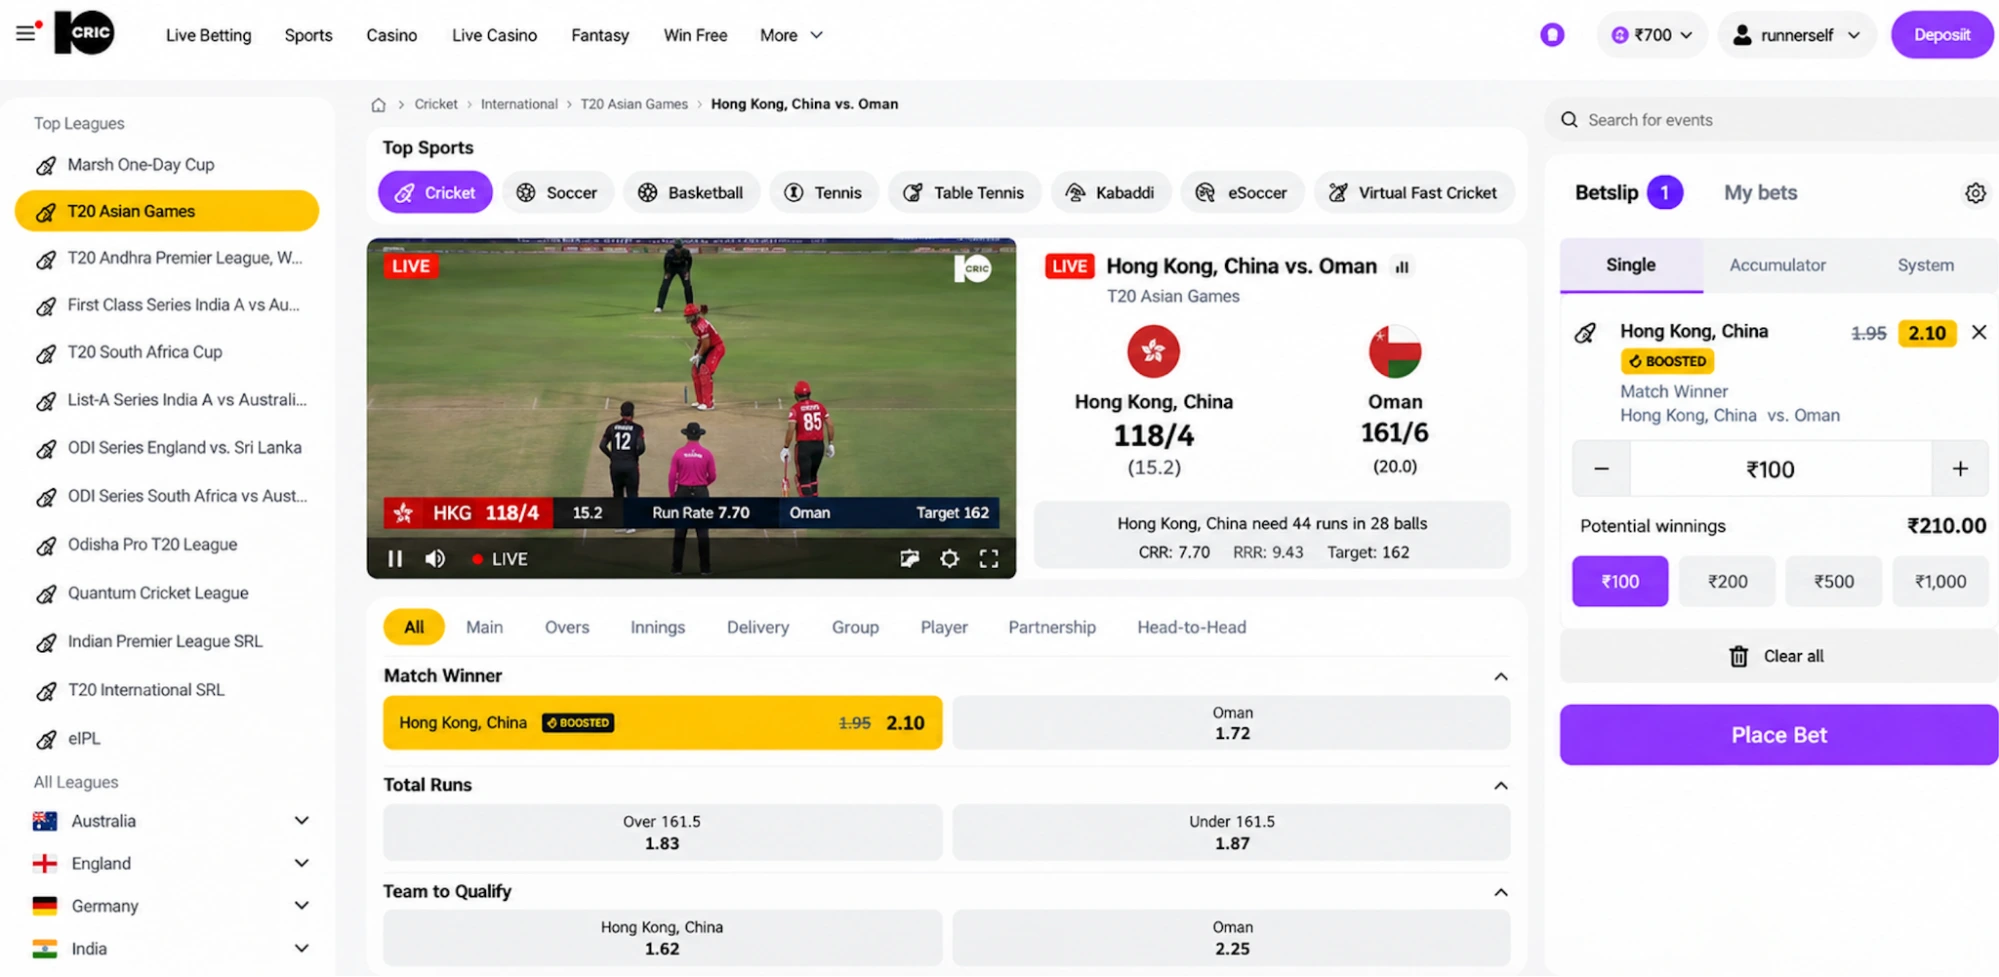Select Basketball sport chip

point(691,192)
